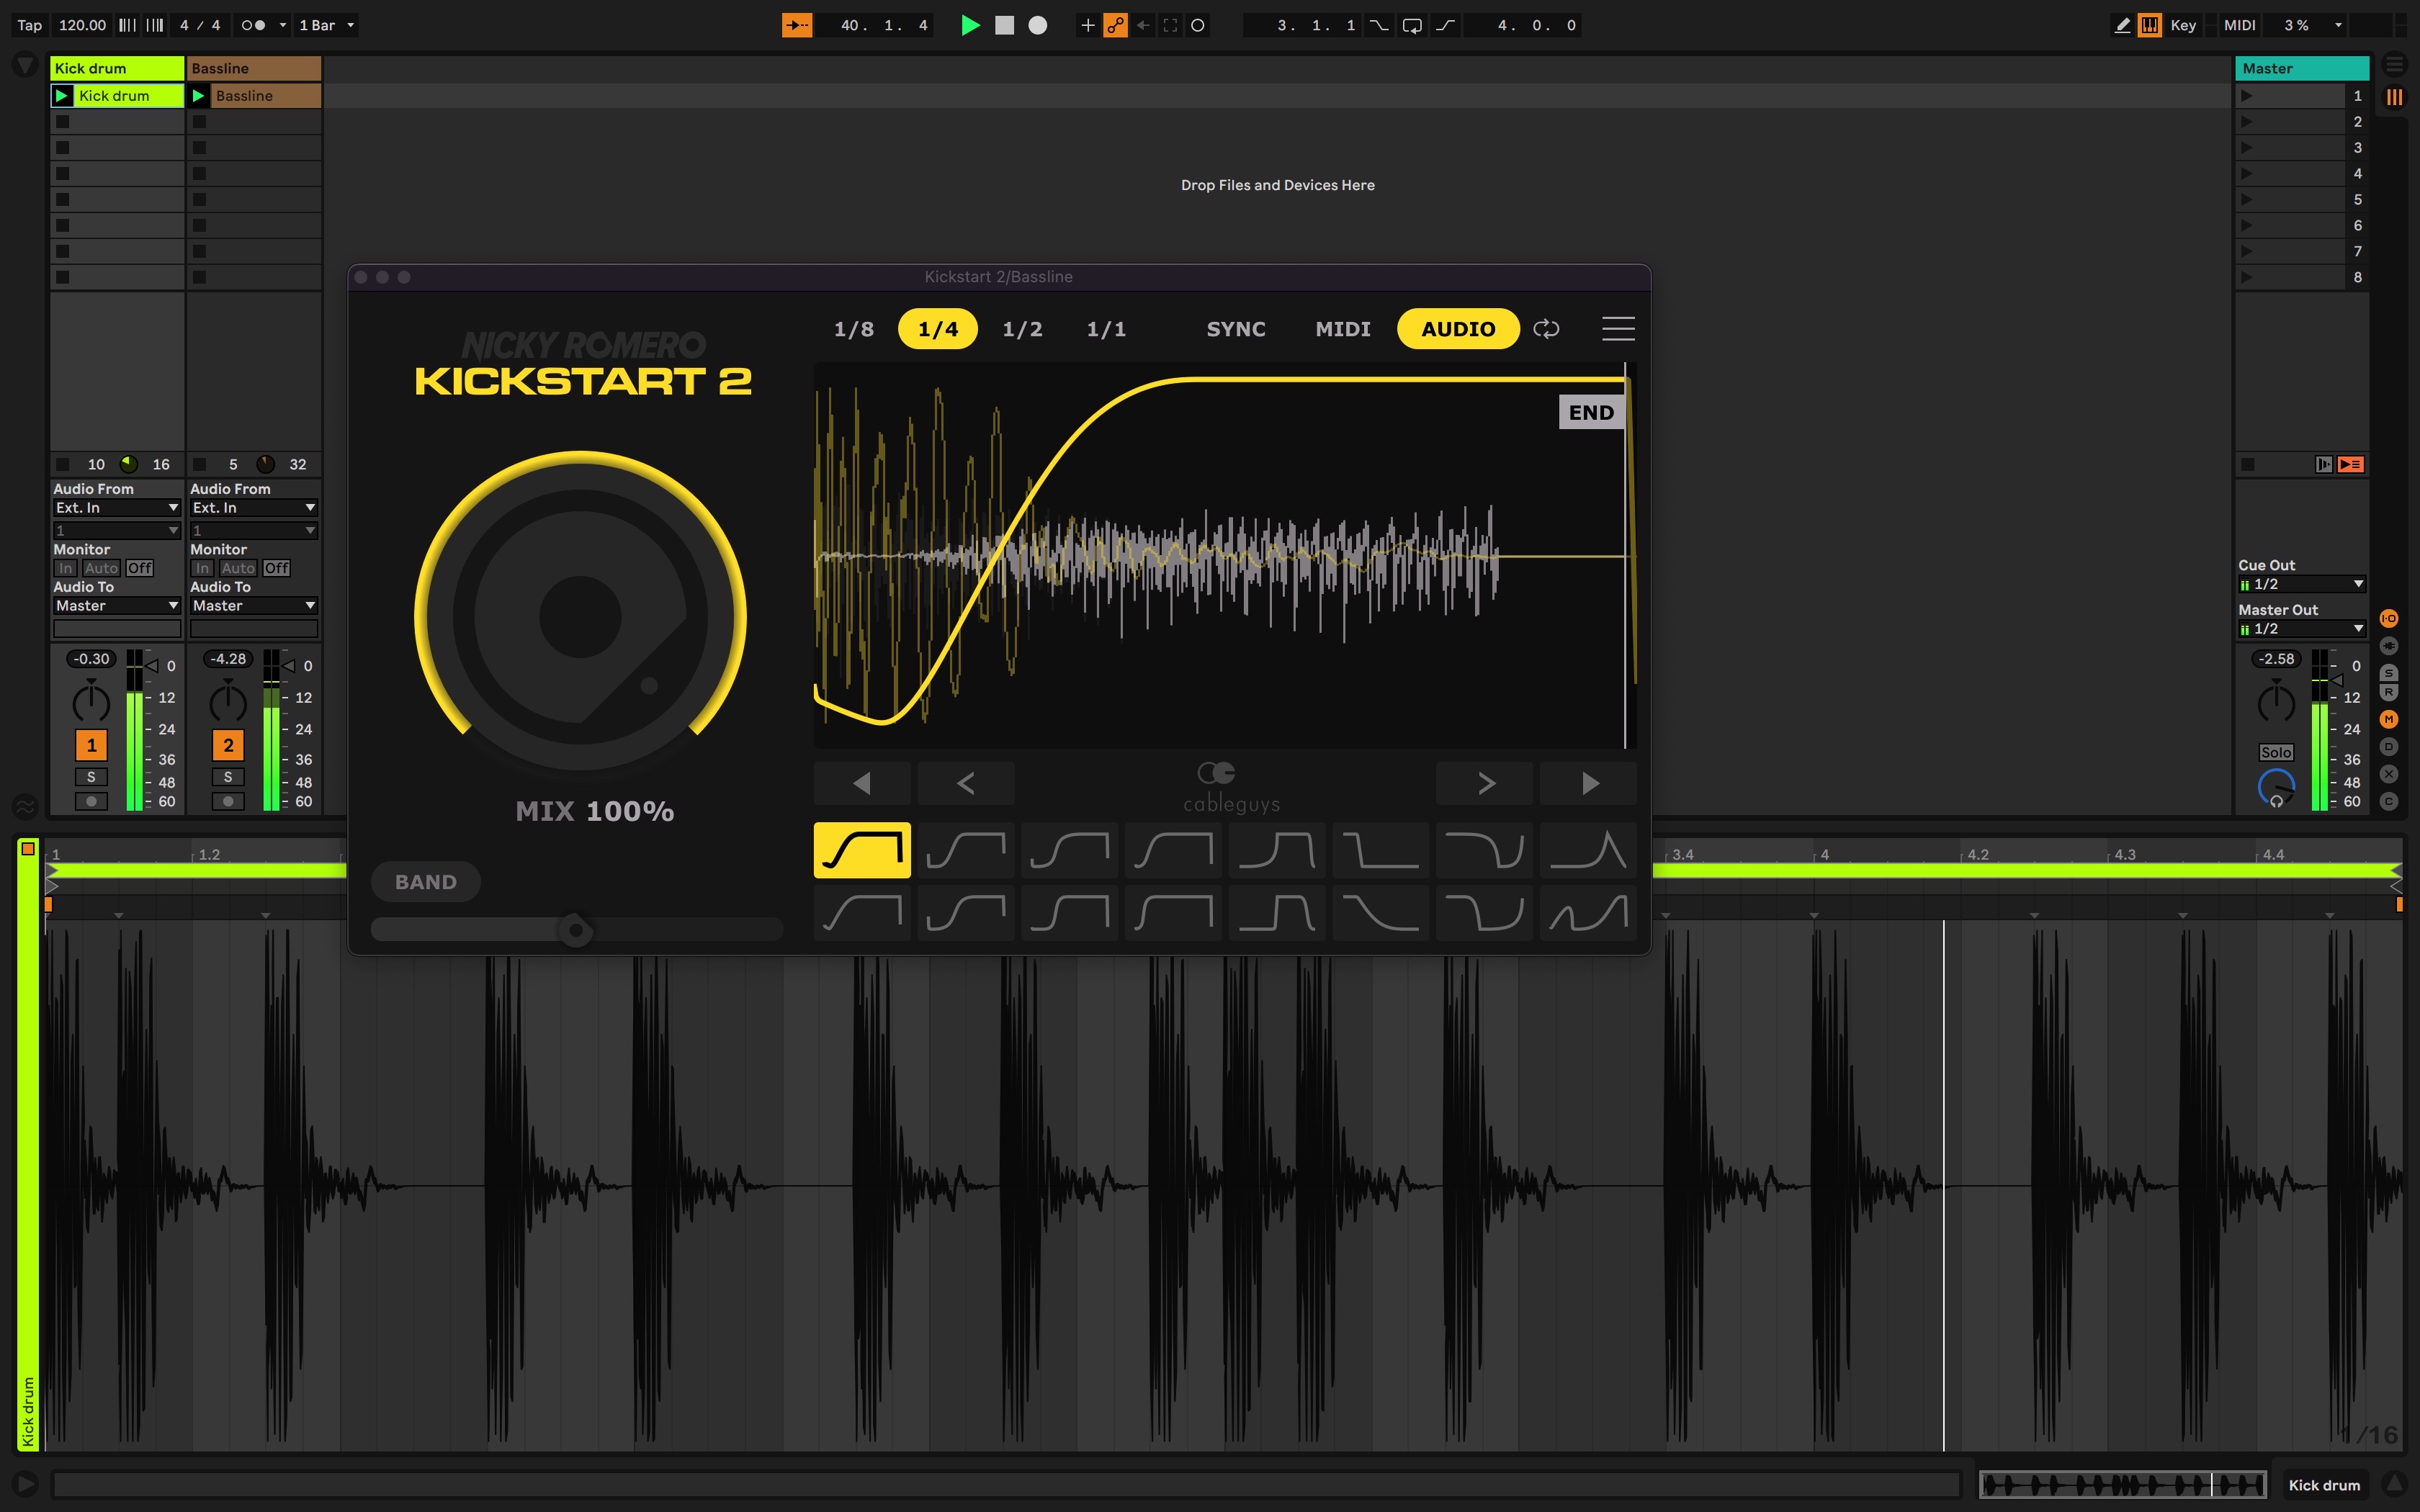
Task: Open the Master Out 1/2 dropdown
Action: (x=2301, y=629)
